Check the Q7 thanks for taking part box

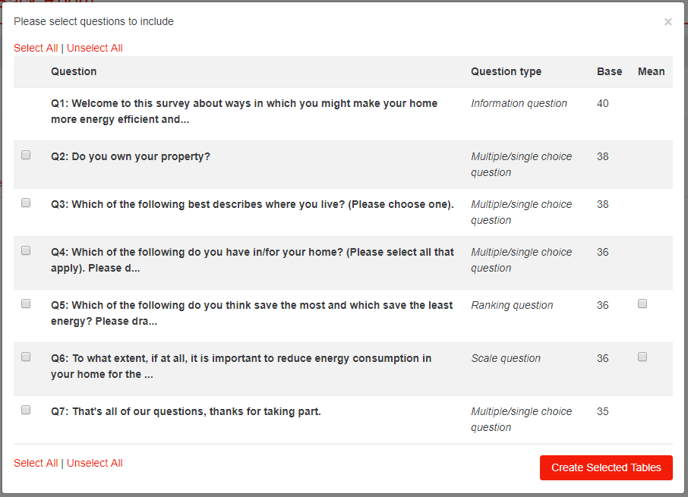[26, 410]
